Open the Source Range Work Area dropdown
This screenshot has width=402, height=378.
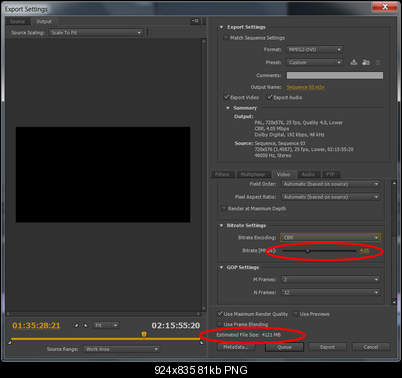click(121, 349)
